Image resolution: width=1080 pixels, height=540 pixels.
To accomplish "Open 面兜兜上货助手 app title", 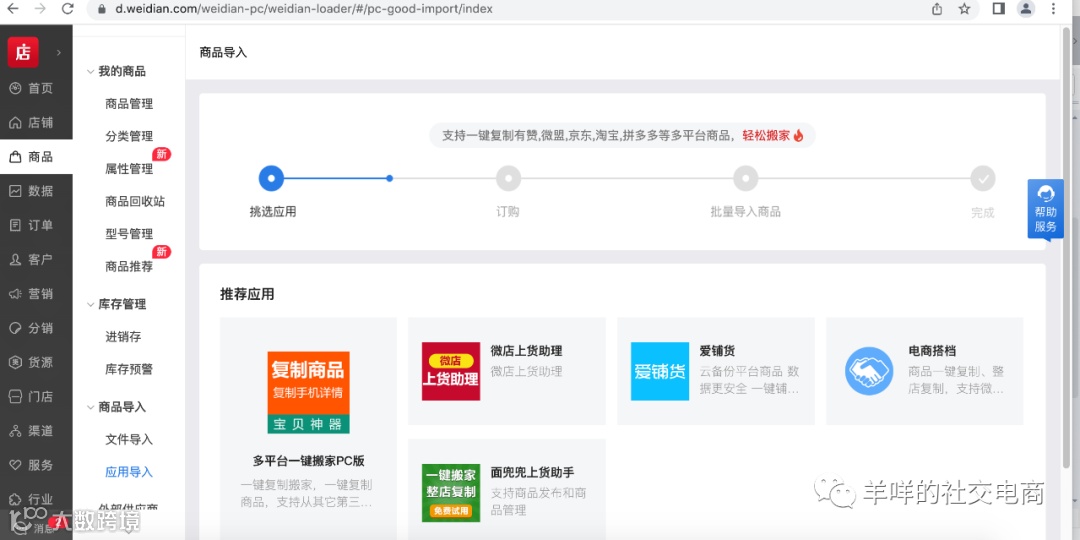I will [532, 472].
